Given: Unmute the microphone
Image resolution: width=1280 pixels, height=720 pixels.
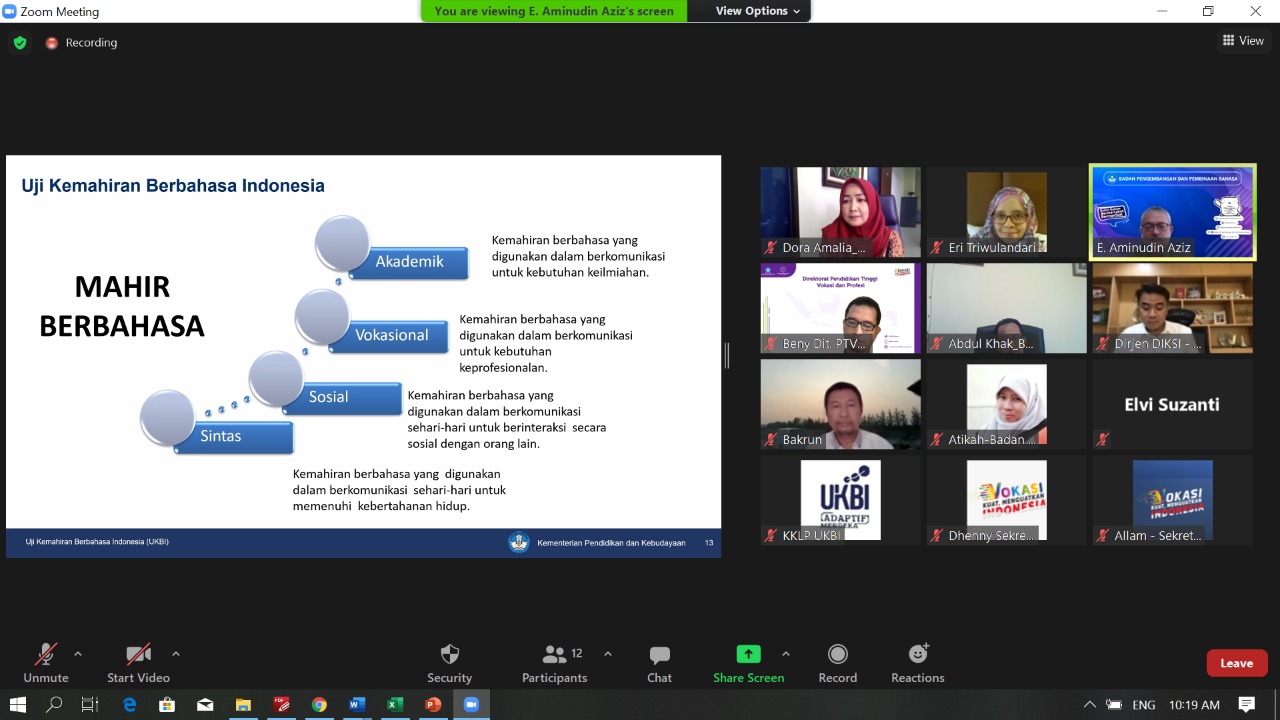Looking at the screenshot, I should coord(45,655).
